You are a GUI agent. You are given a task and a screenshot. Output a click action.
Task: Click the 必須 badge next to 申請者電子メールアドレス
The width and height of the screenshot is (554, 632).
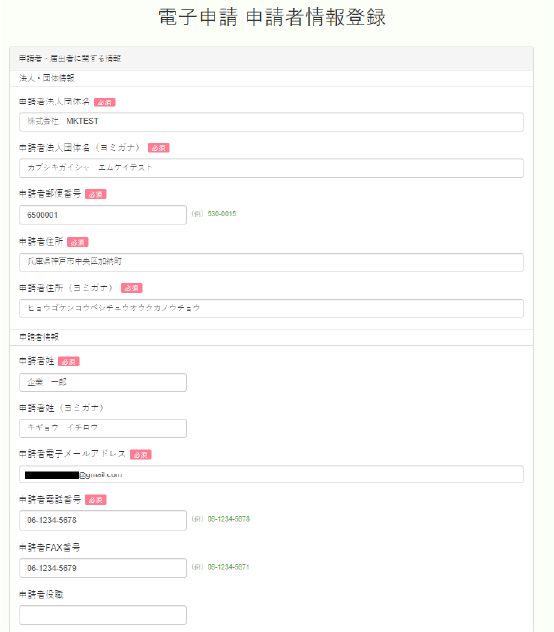[x=140, y=455]
